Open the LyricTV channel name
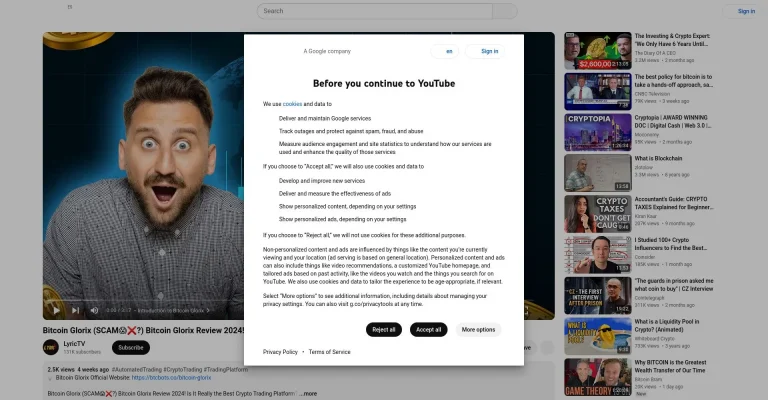 (x=74, y=344)
